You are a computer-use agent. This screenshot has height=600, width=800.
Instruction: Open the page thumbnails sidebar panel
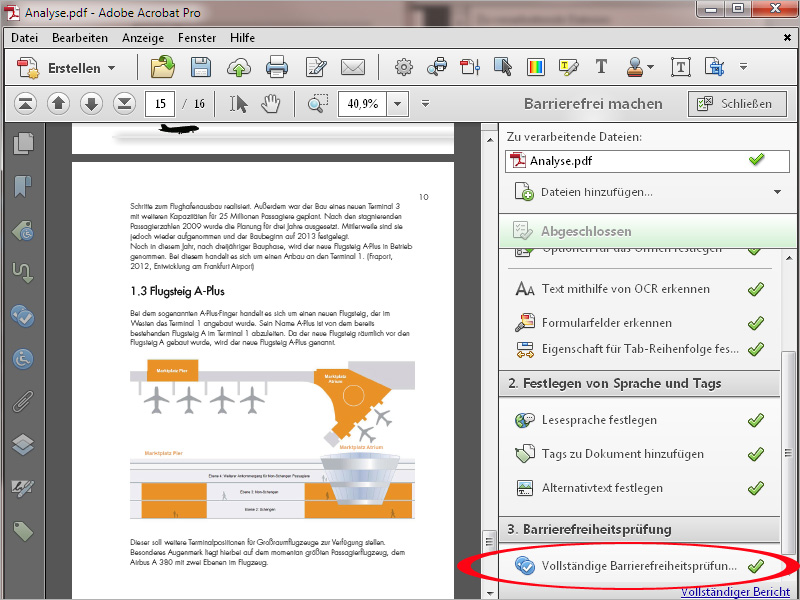[x=23, y=143]
